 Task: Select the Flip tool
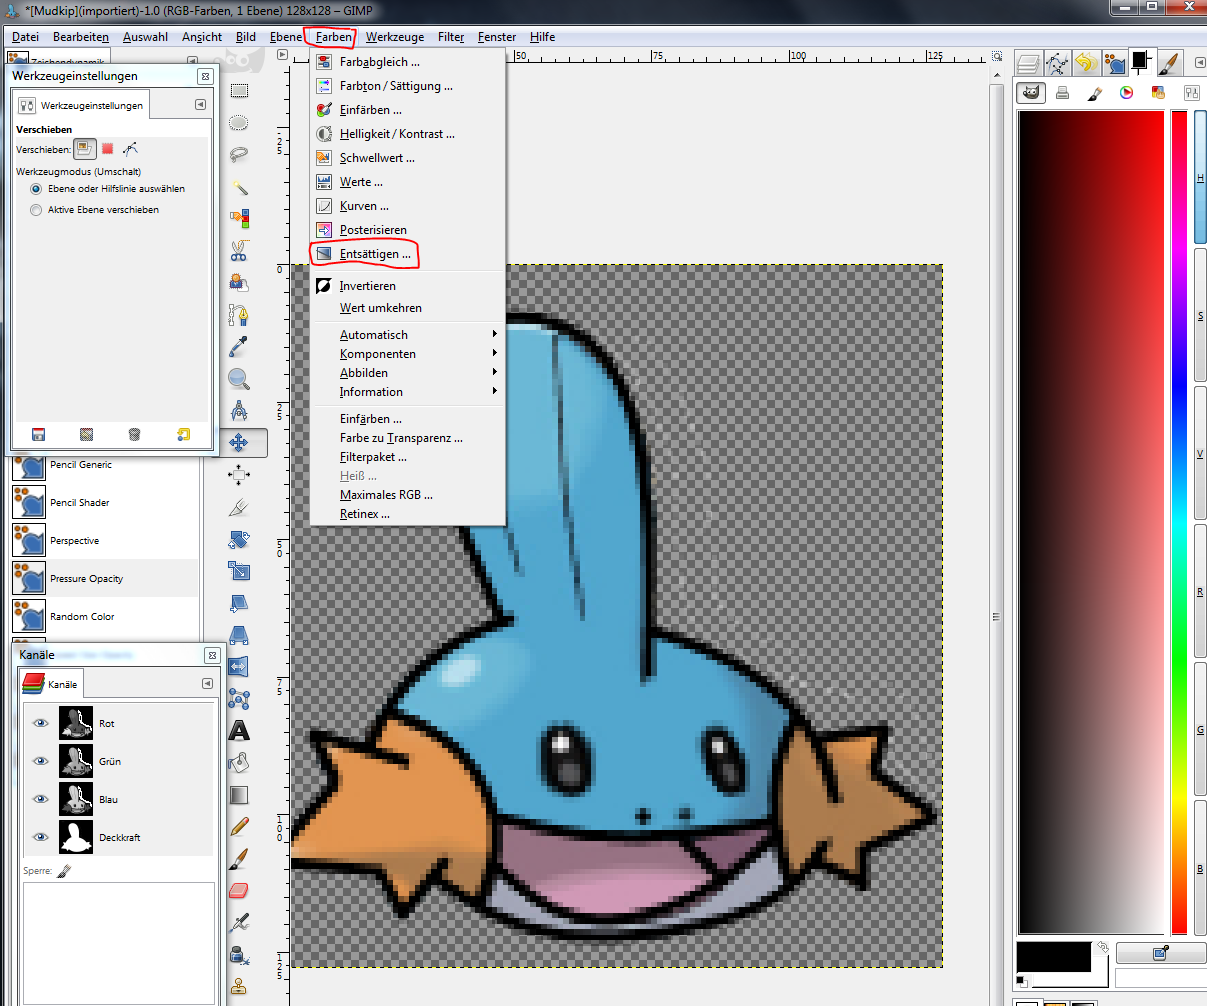(239, 667)
